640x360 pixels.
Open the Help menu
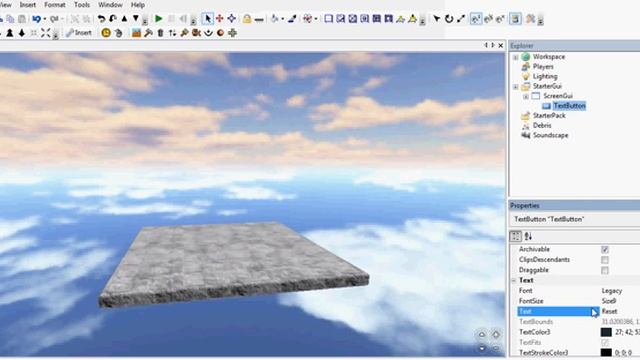[x=138, y=5]
